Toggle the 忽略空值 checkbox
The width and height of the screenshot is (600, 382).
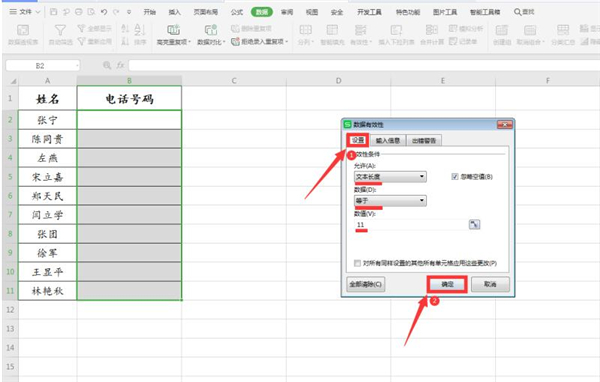click(x=455, y=177)
